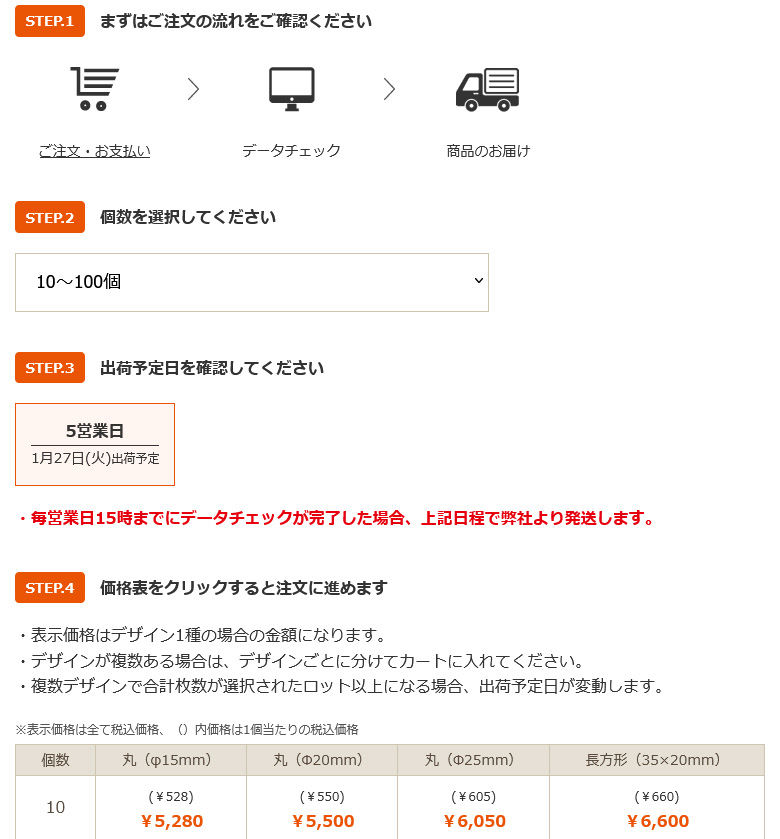Click the delivery truck icon
Viewport: 780px width, 839px height.
488,88
